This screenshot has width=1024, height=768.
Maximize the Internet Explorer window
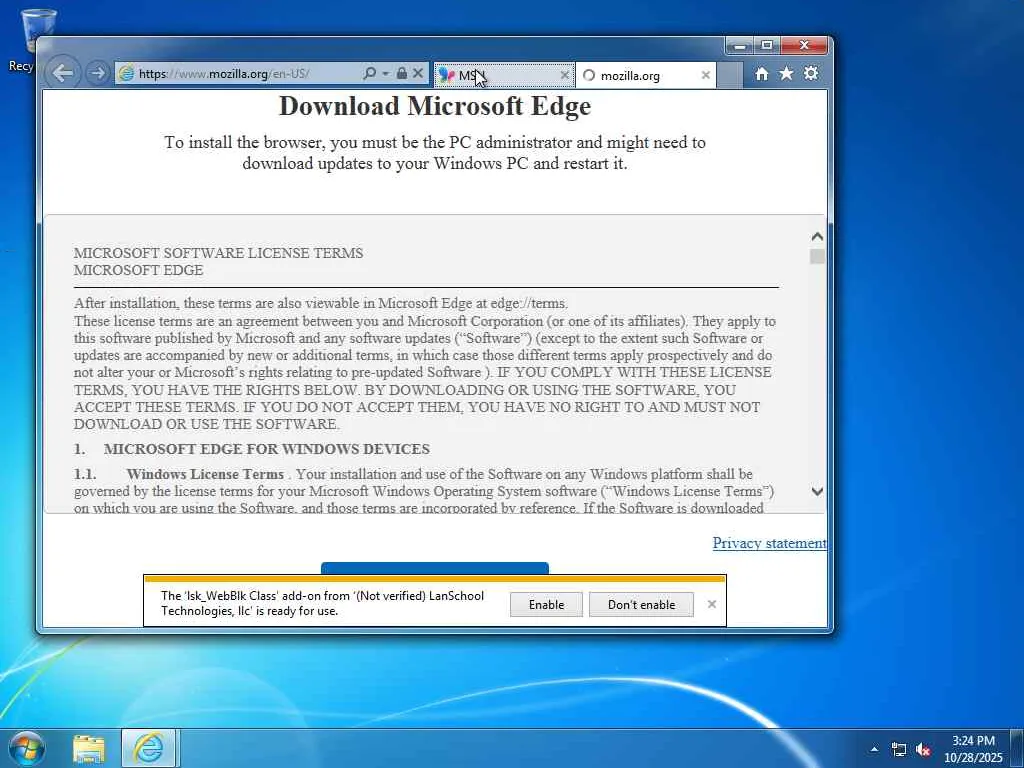[767, 45]
